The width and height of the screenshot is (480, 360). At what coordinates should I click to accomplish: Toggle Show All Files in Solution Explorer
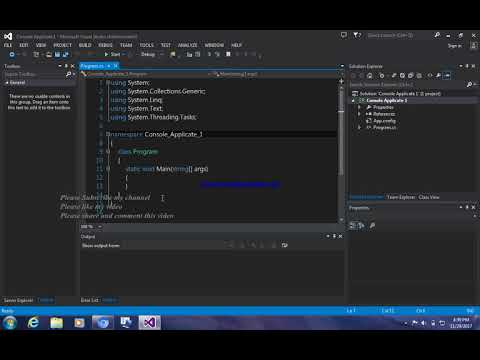(x=419, y=76)
